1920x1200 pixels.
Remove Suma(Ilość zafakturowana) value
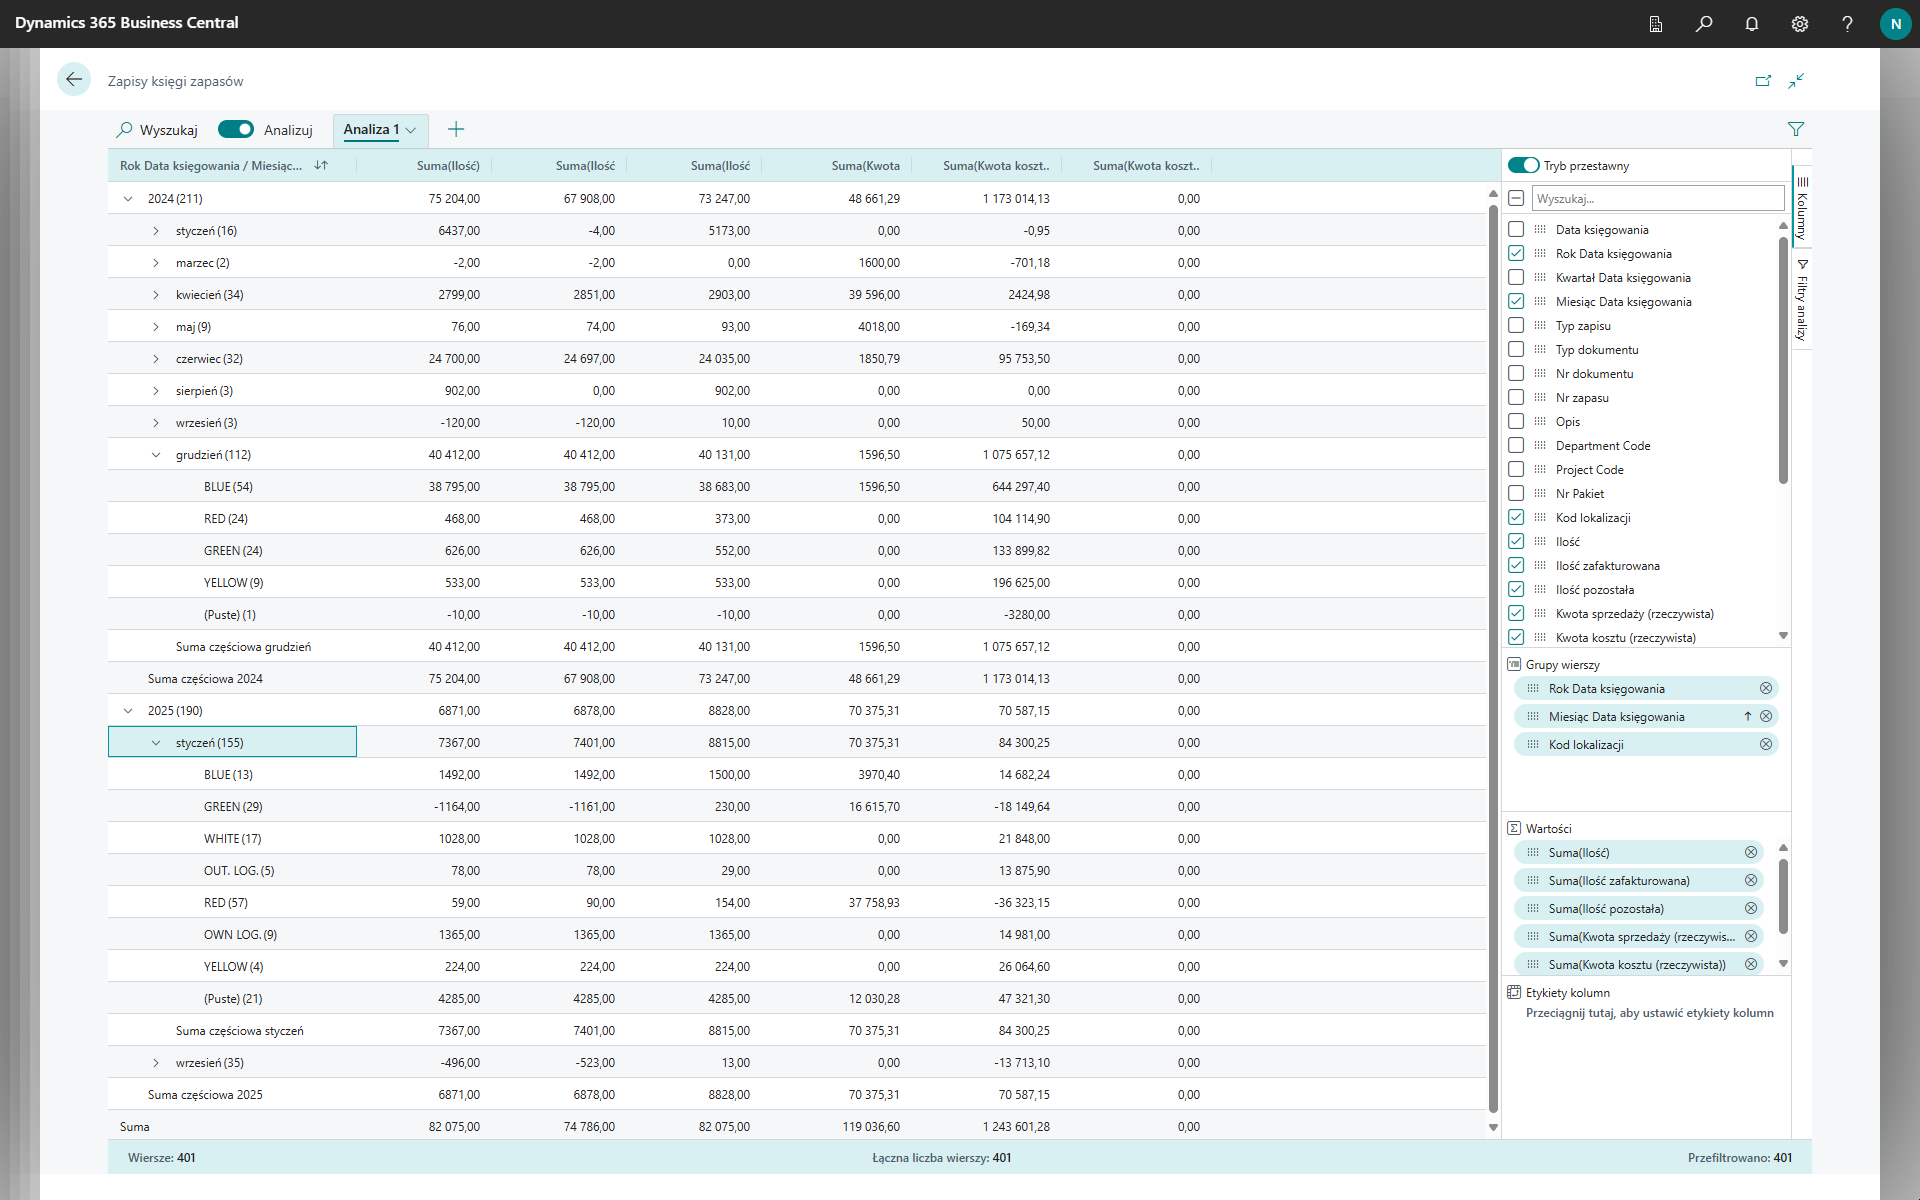[x=1751, y=880]
